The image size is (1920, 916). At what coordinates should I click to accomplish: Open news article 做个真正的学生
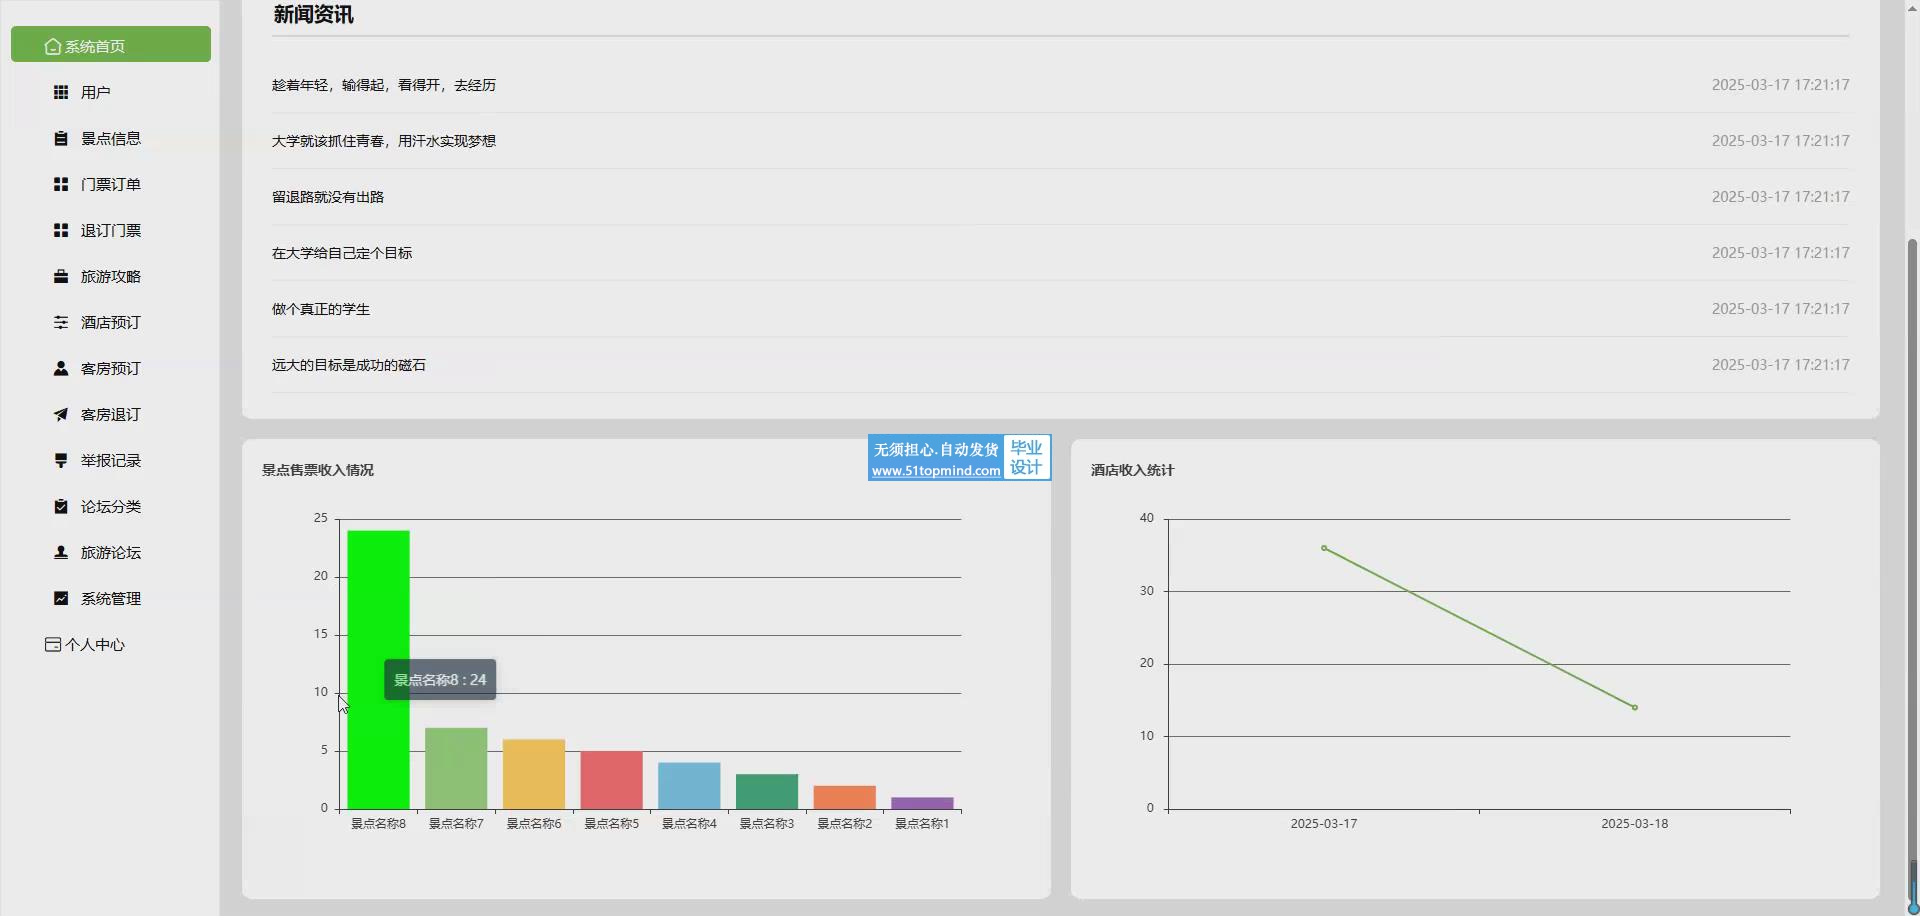(x=321, y=309)
